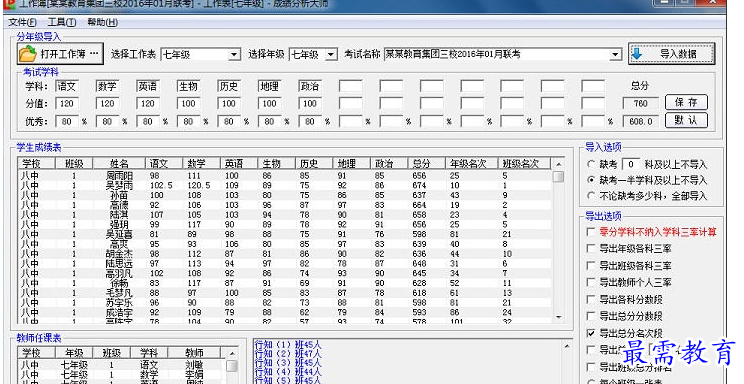Expand the 选择年级 dropdown
This screenshot has height=384, width=744.
pyautogui.click(x=331, y=55)
